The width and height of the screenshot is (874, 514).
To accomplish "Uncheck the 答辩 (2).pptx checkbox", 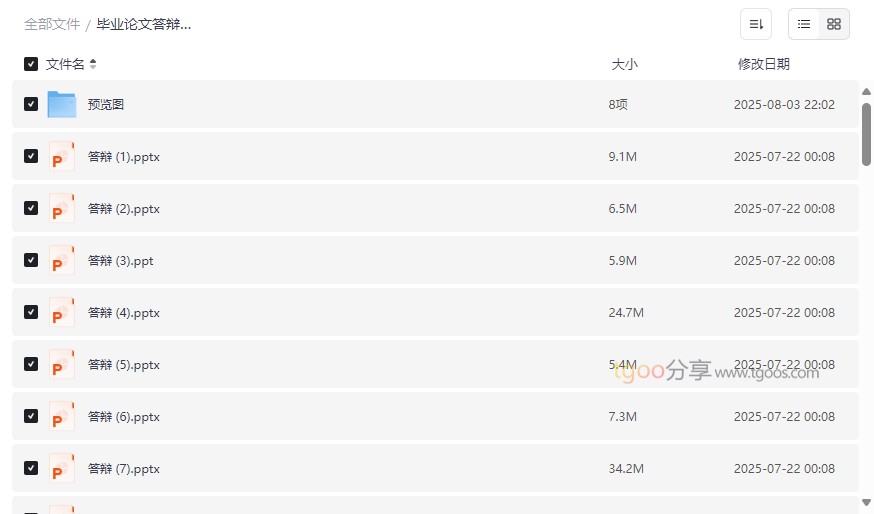I will (x=31, y=208).
